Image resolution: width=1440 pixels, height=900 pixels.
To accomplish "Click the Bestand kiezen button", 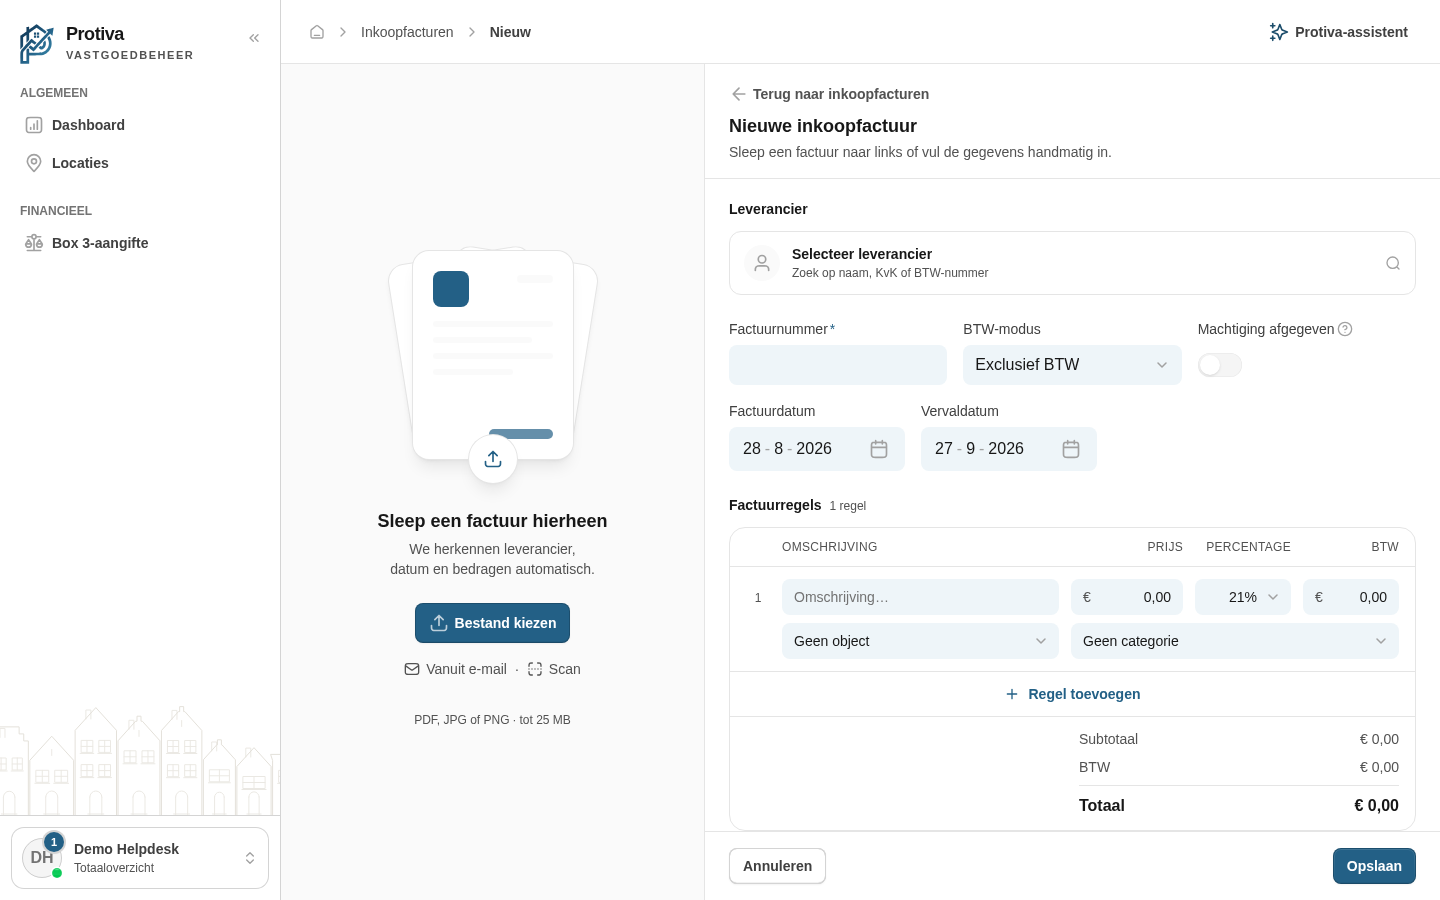I will tap(492, 623).
